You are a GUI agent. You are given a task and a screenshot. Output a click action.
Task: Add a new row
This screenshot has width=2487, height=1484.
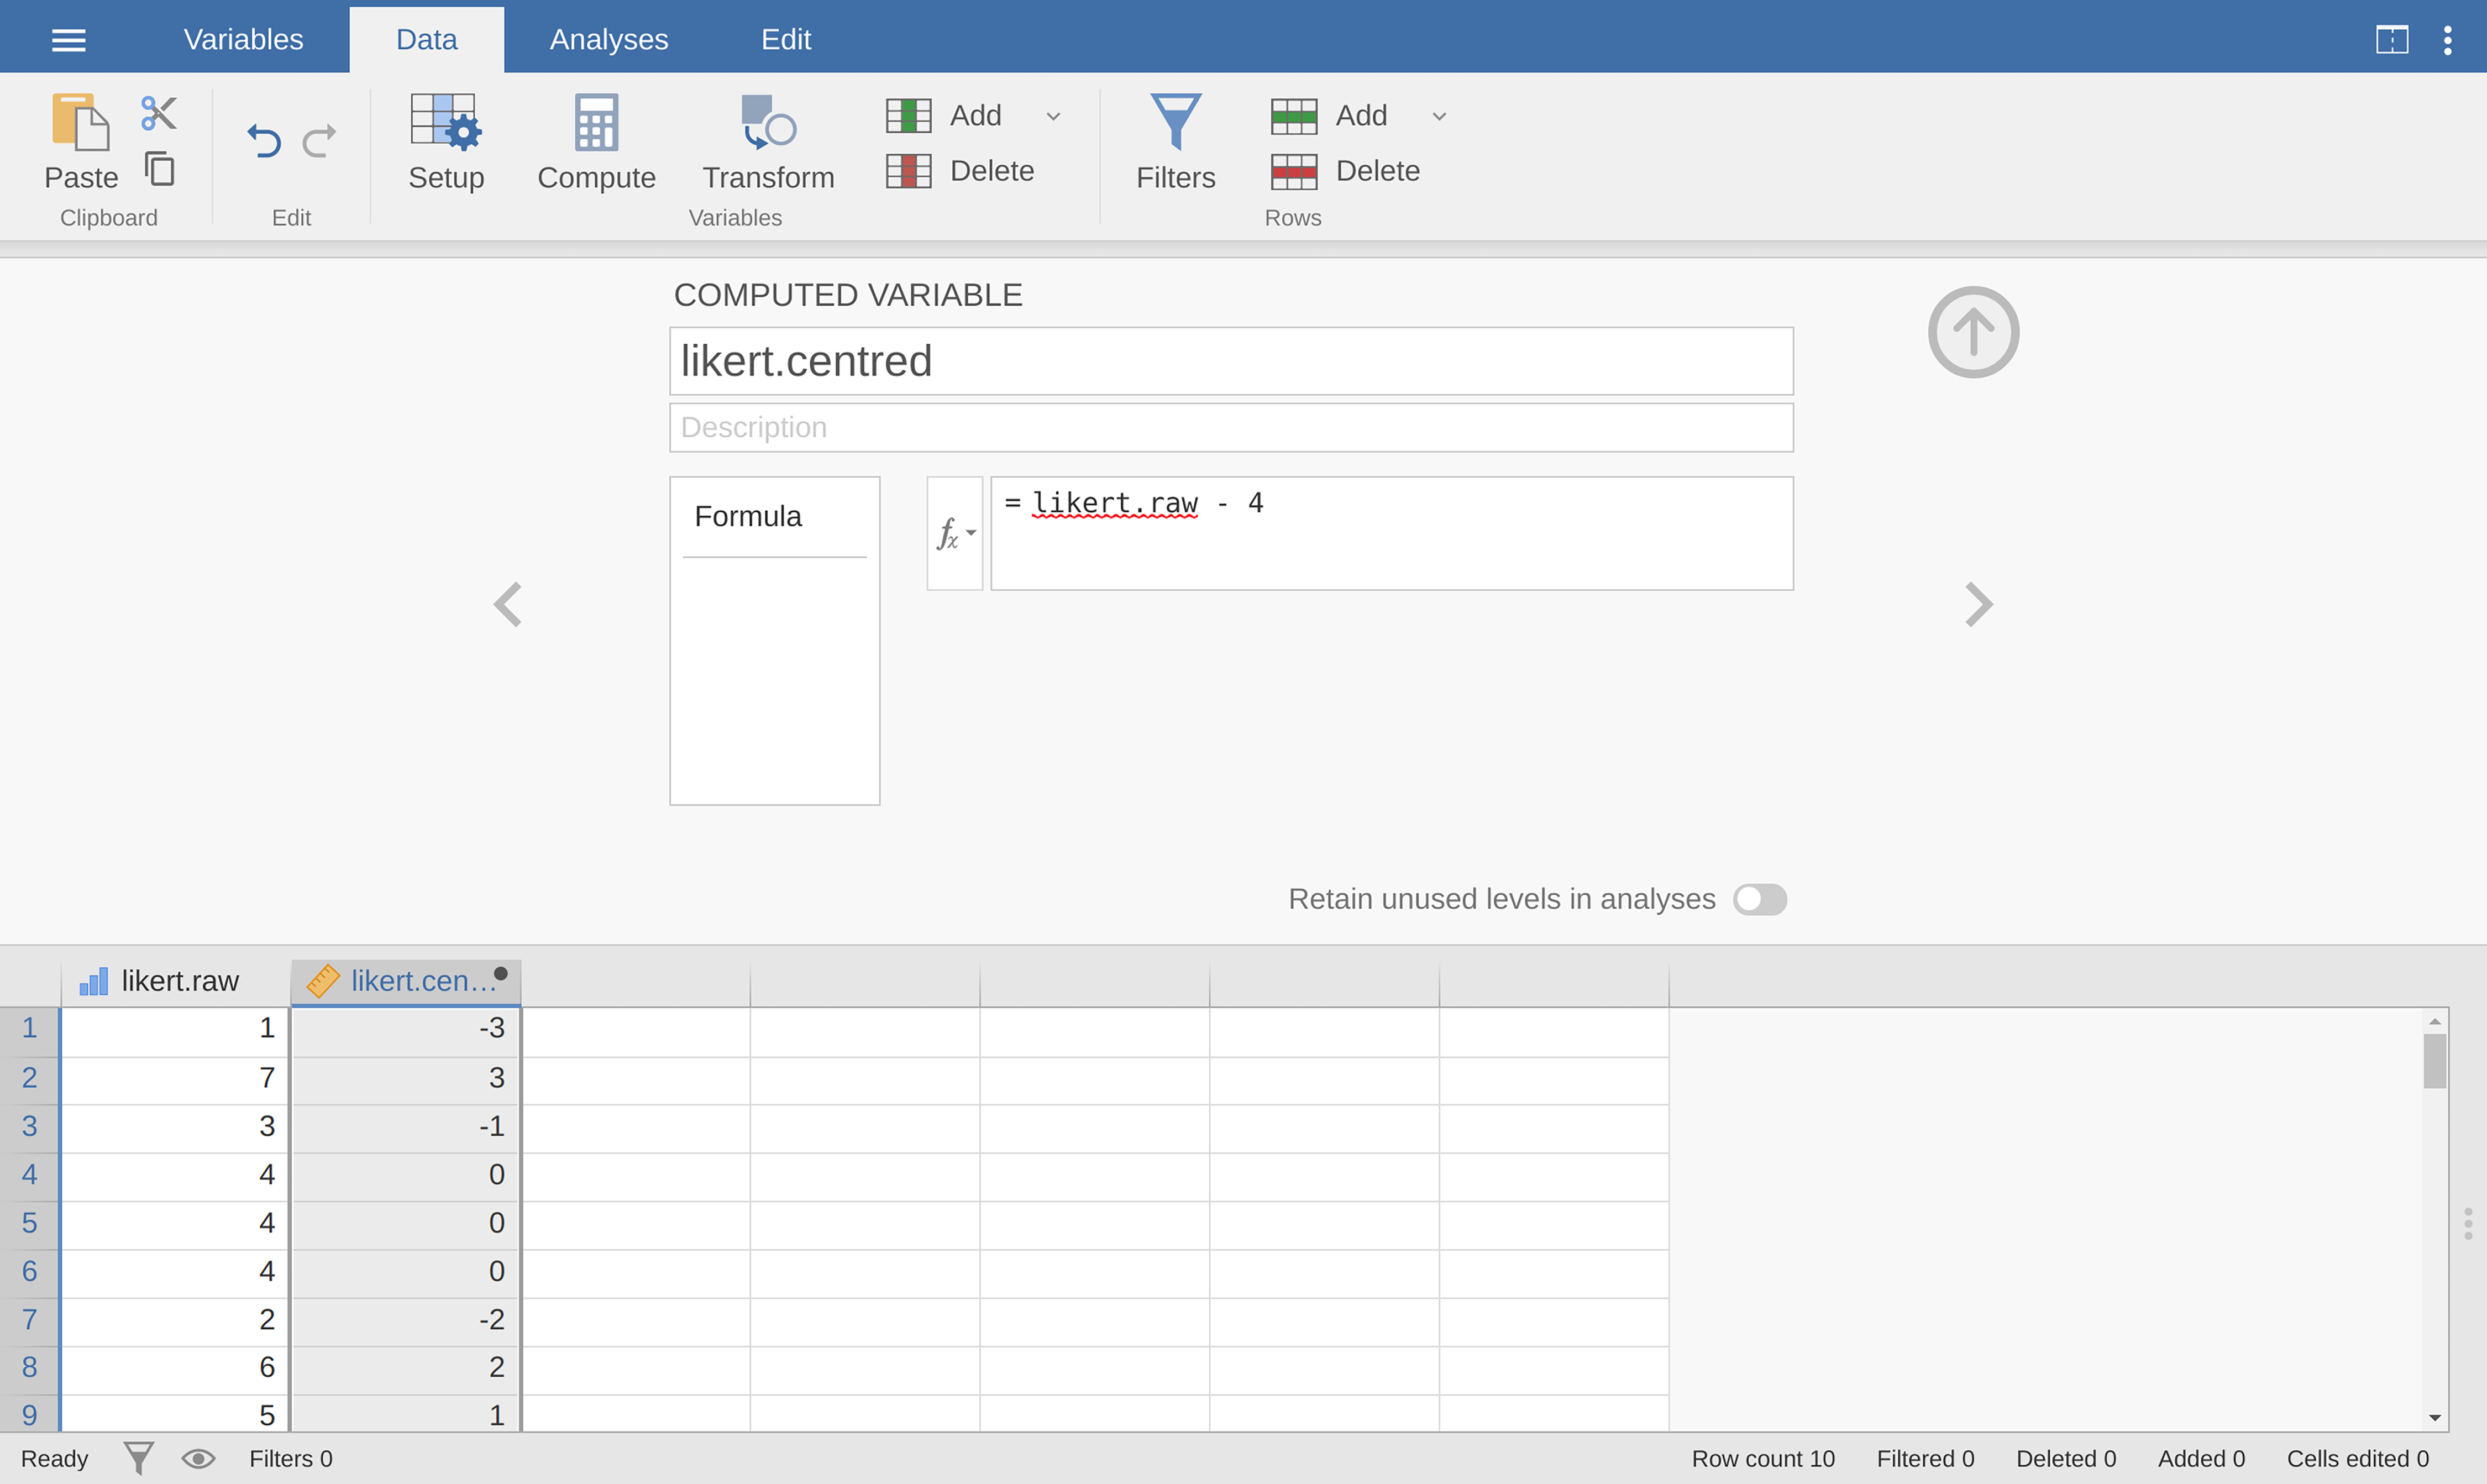[x=1329, y=115]
